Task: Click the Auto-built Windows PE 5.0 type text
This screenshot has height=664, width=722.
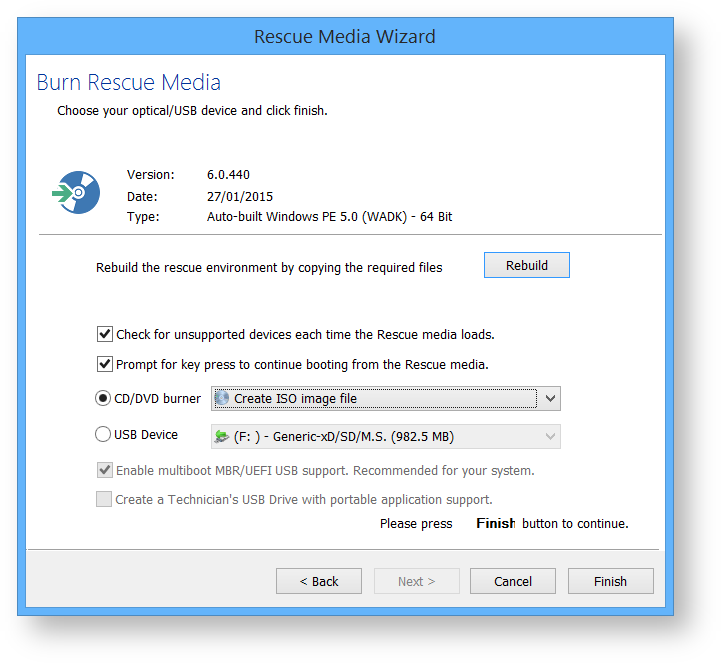Action: tap(329, 217)
